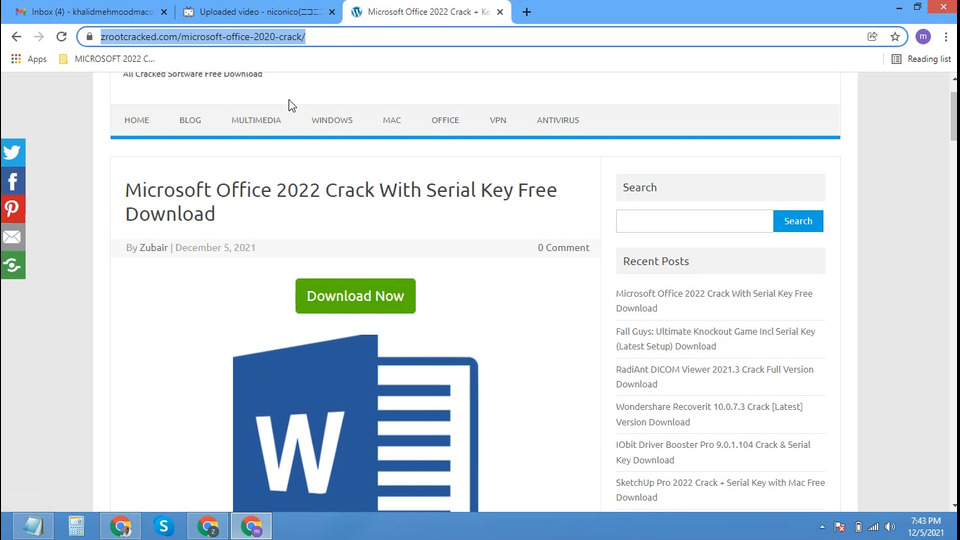Open Wondershare Recoverit 10.0.7.3 Crack post
Image resolution: width=960 pixels, height=540 pixels.
tap(709, 414)
